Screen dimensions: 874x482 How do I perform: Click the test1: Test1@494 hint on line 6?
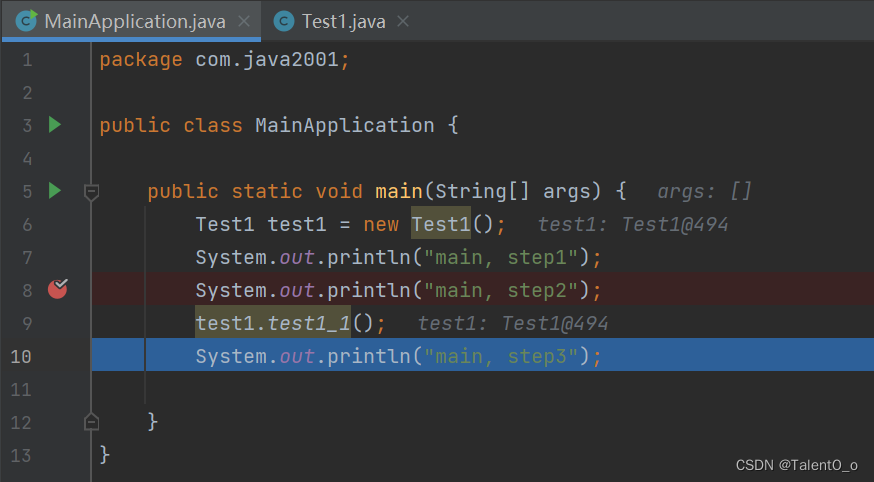(x=633, y=224)
